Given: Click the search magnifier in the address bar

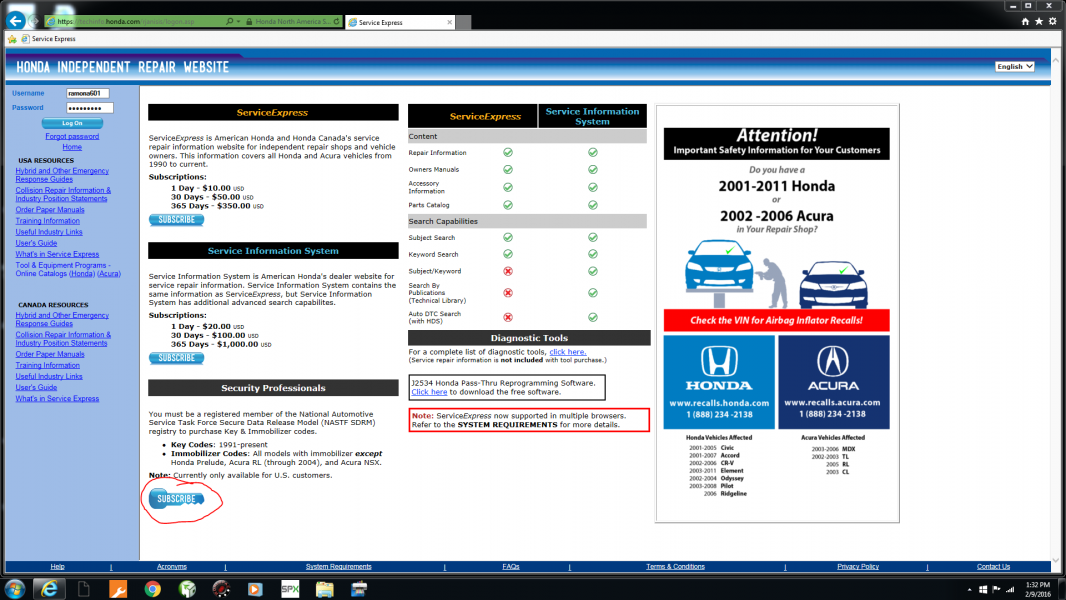Looking at the screenshot, I should click(x=229, y=22).
